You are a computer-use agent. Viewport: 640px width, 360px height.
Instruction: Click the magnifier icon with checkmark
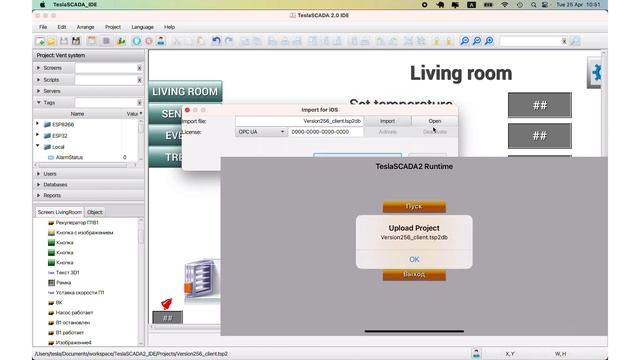[x=477, y=41]
